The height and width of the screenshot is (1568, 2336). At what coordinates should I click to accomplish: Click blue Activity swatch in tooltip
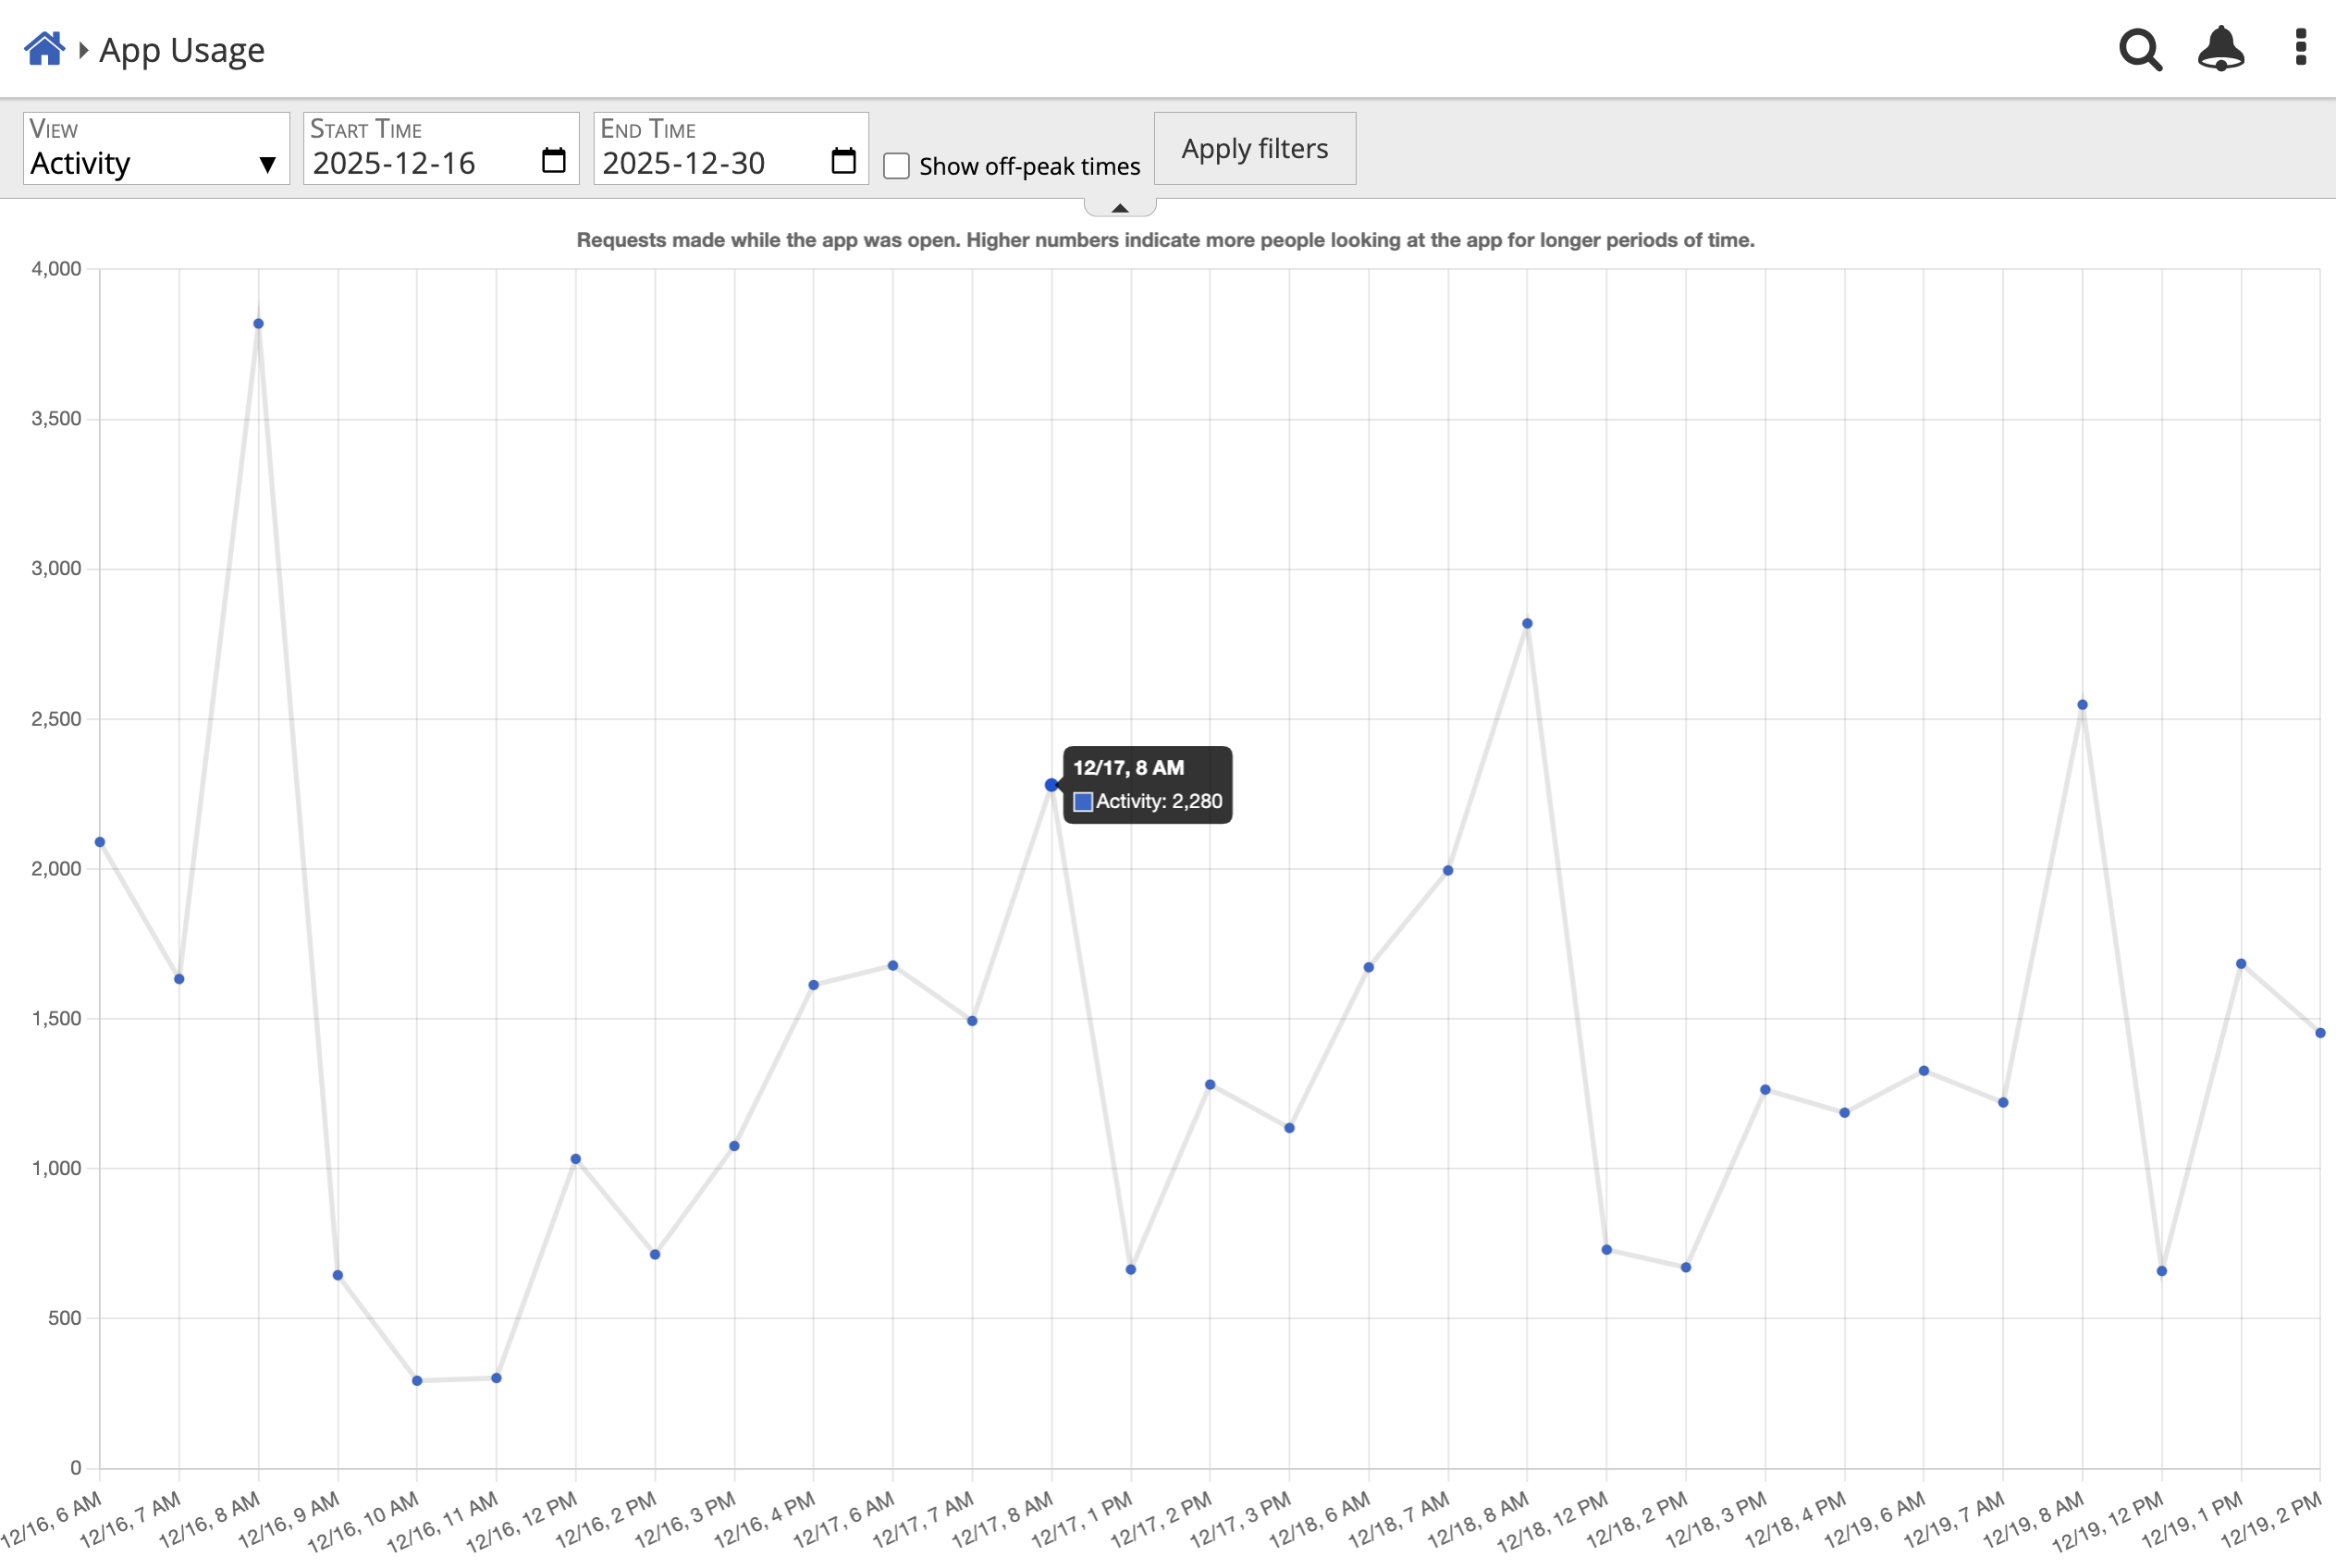[1082, 802]
